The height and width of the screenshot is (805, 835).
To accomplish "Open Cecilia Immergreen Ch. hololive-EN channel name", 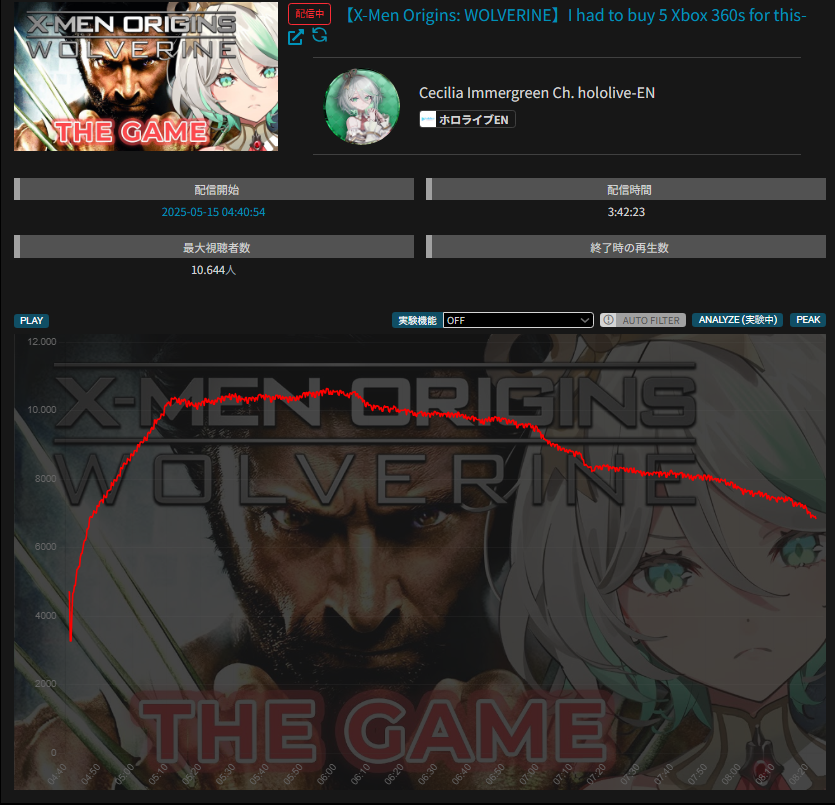I will pos(537,93).
